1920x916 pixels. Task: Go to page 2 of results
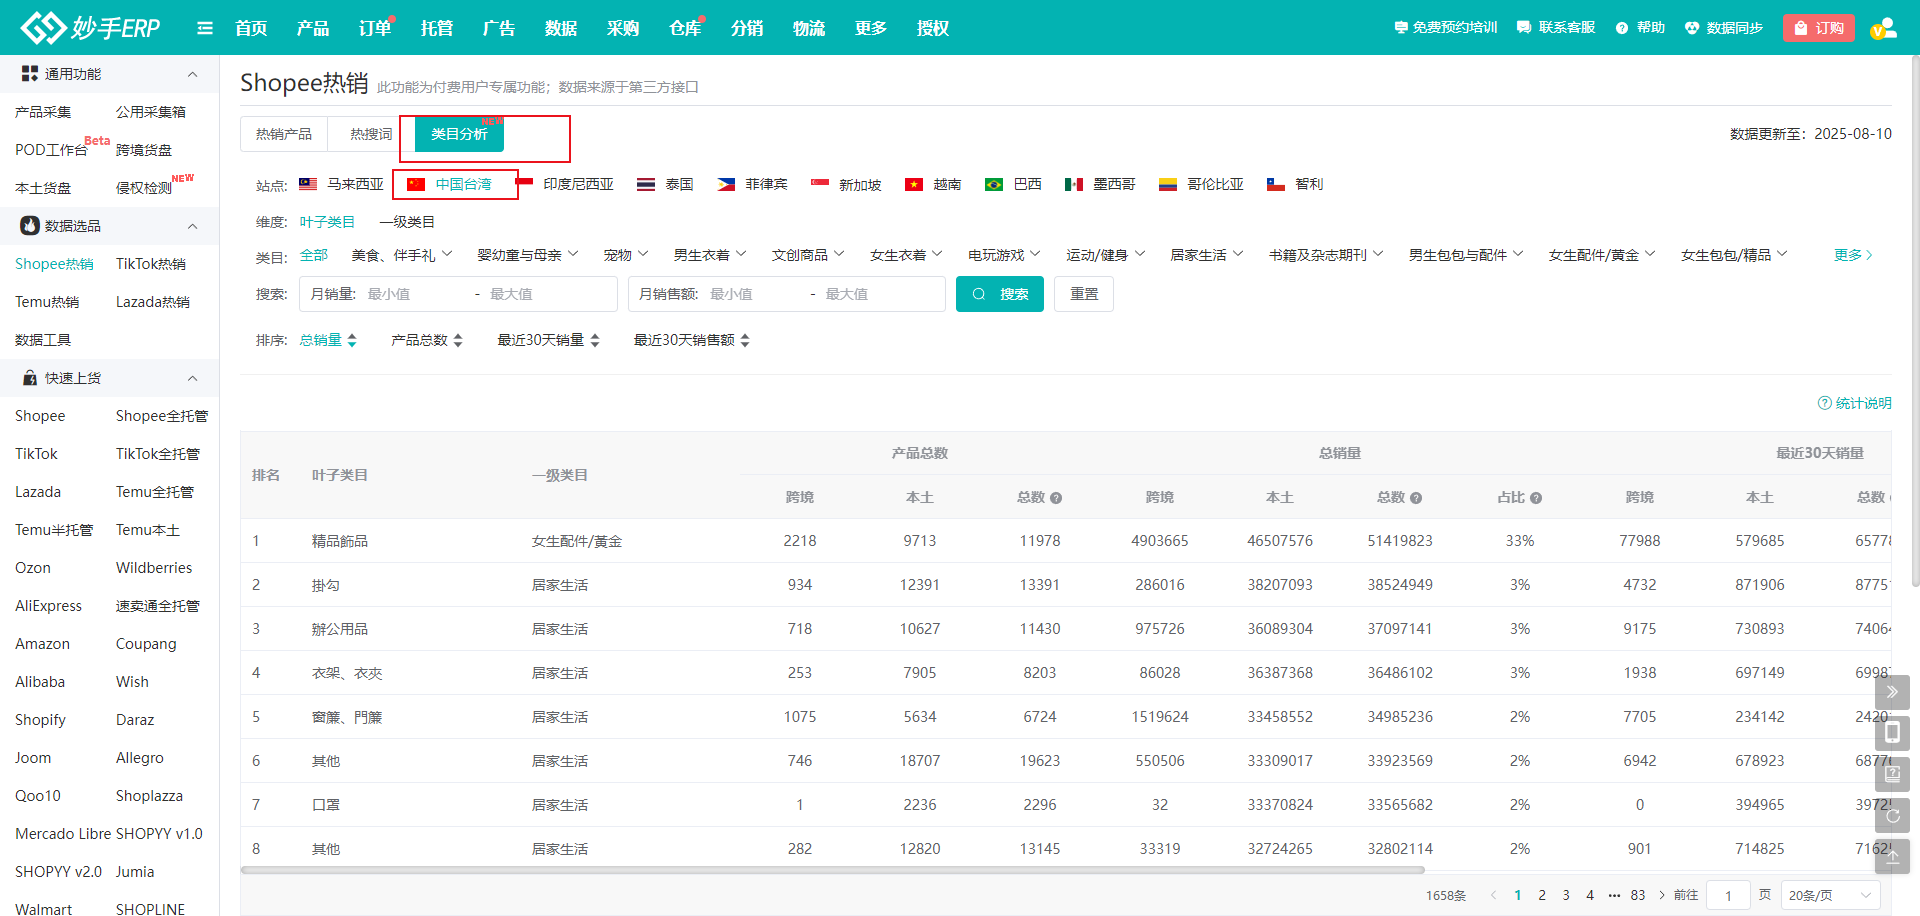[1542, 895]
